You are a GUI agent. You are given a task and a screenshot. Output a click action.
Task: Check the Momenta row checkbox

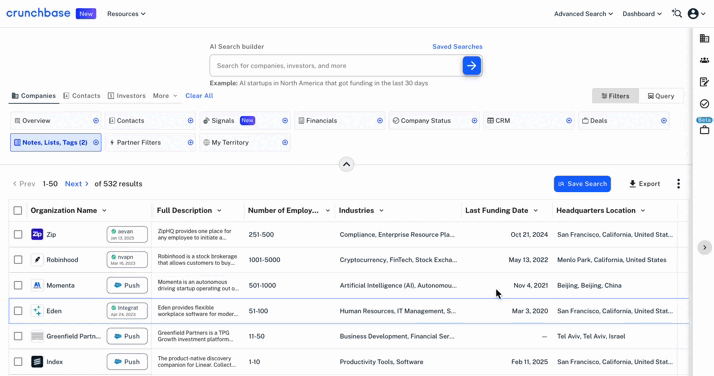click(18, 285)
